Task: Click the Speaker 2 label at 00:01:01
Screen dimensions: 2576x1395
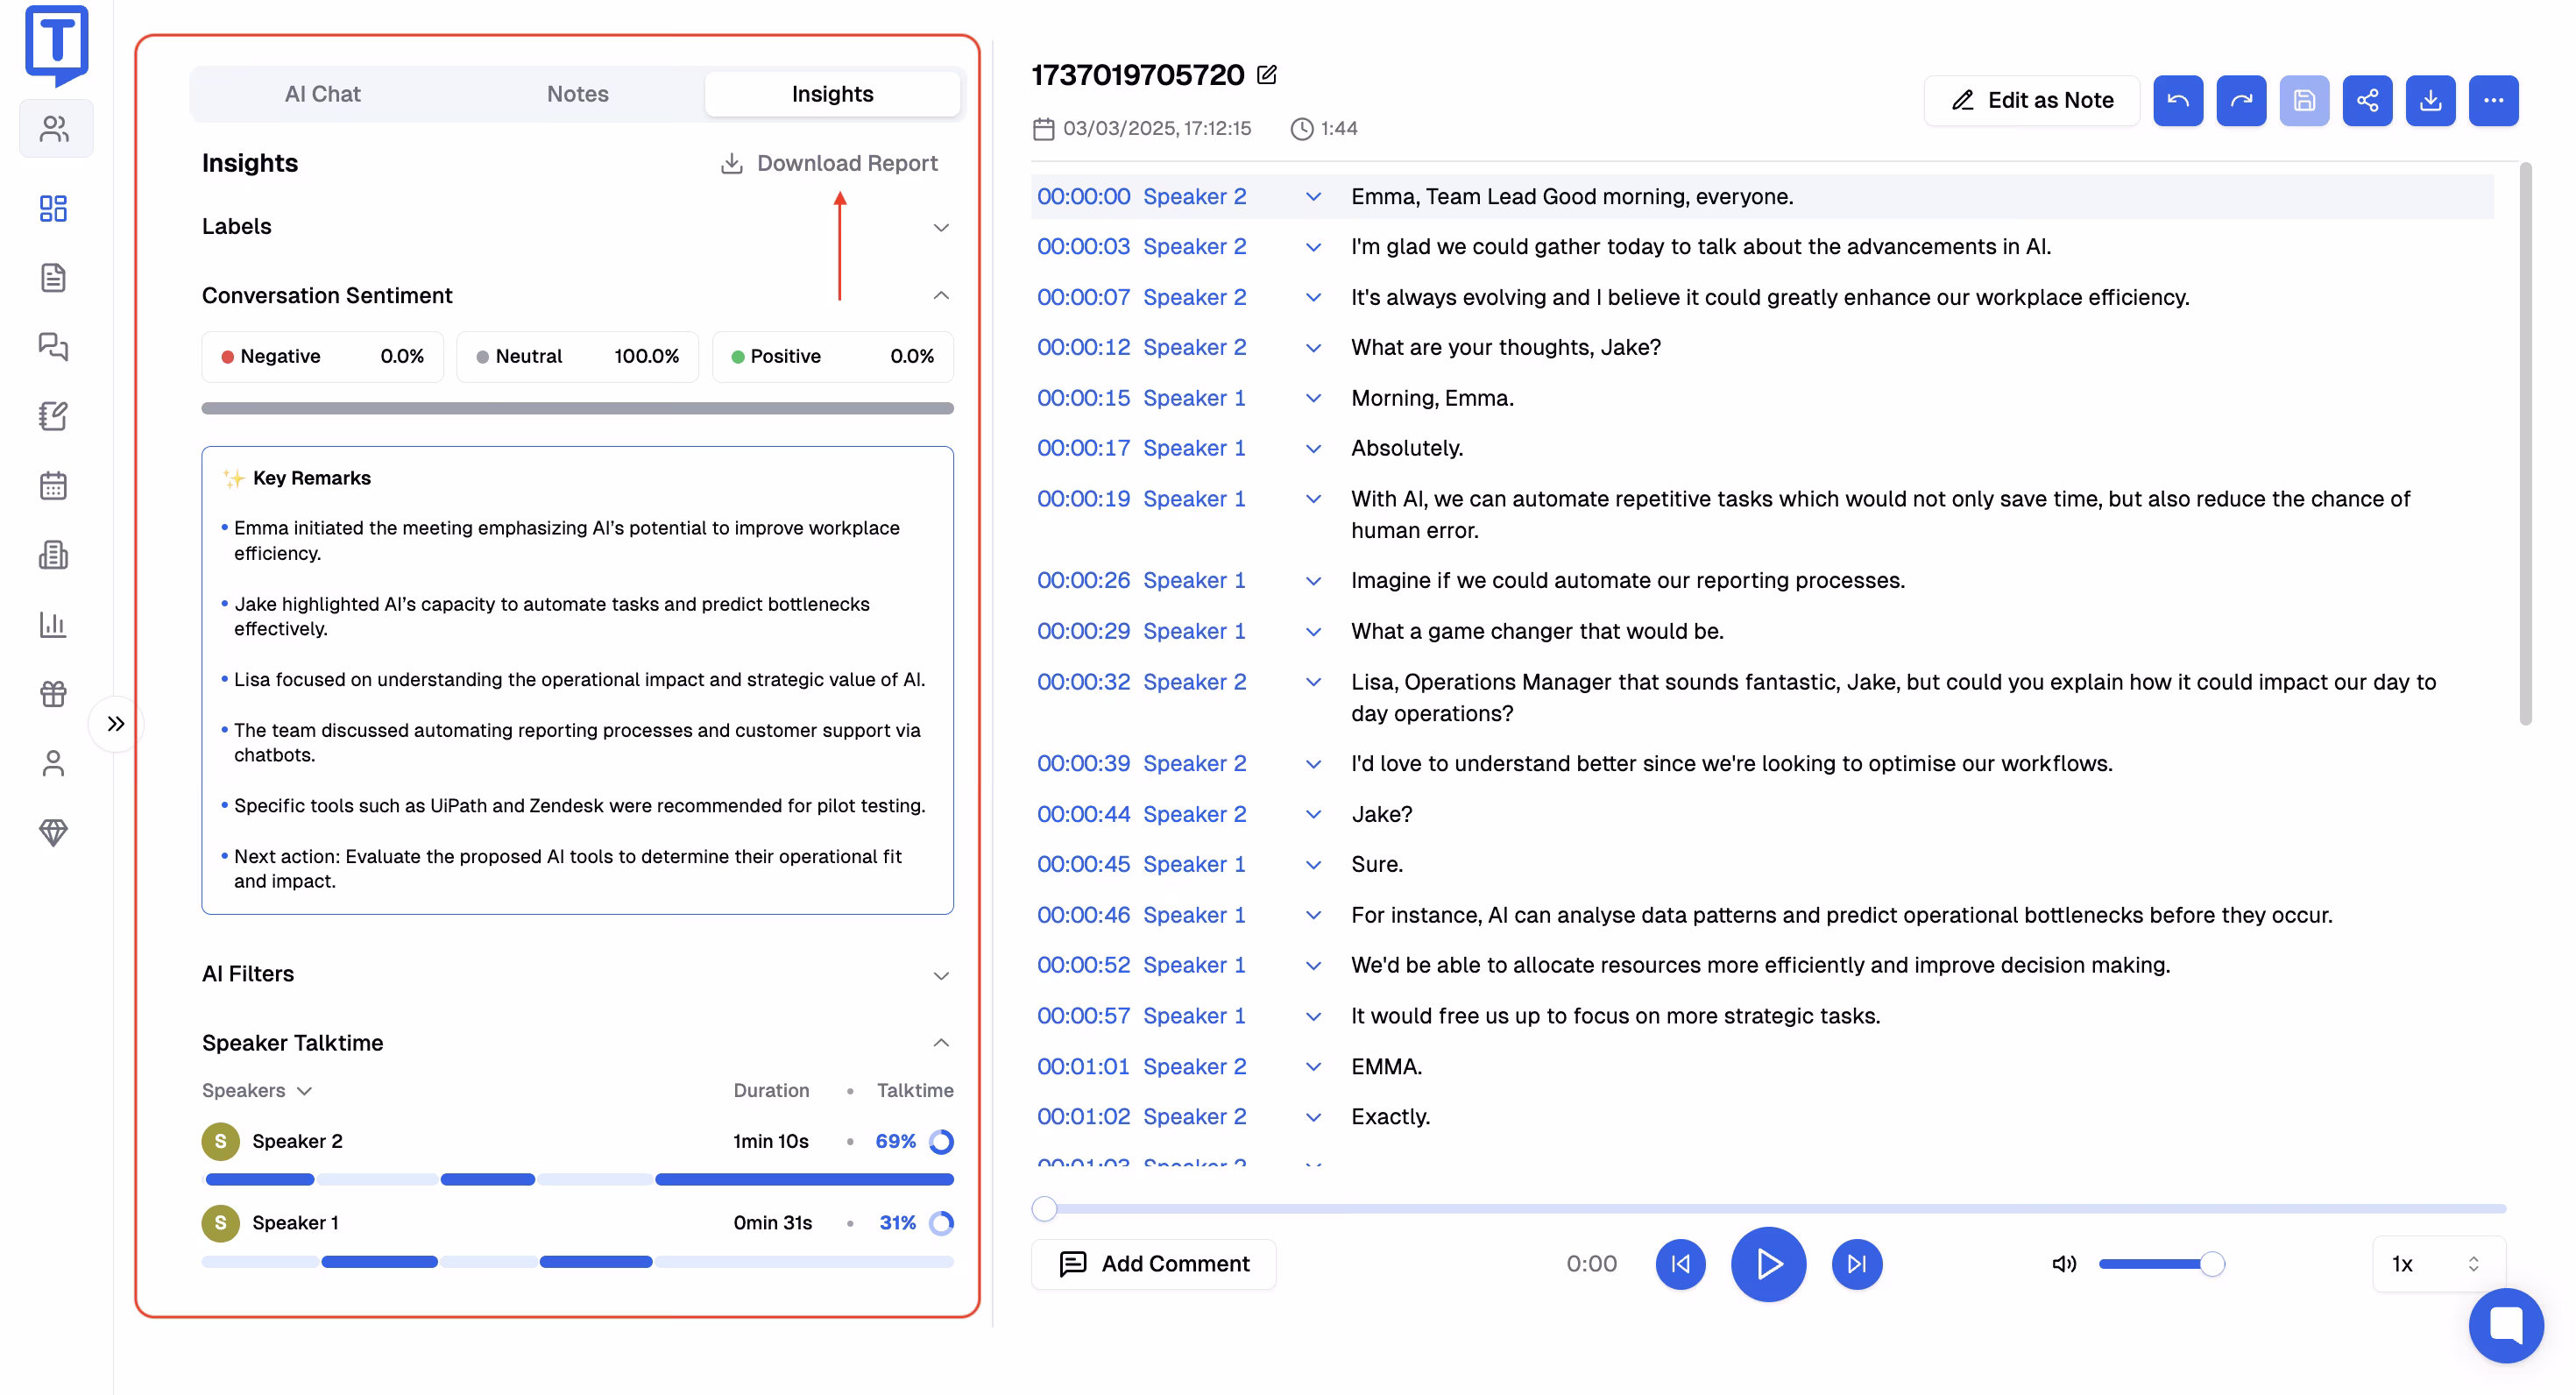Action: (x=1194, y=1066)
